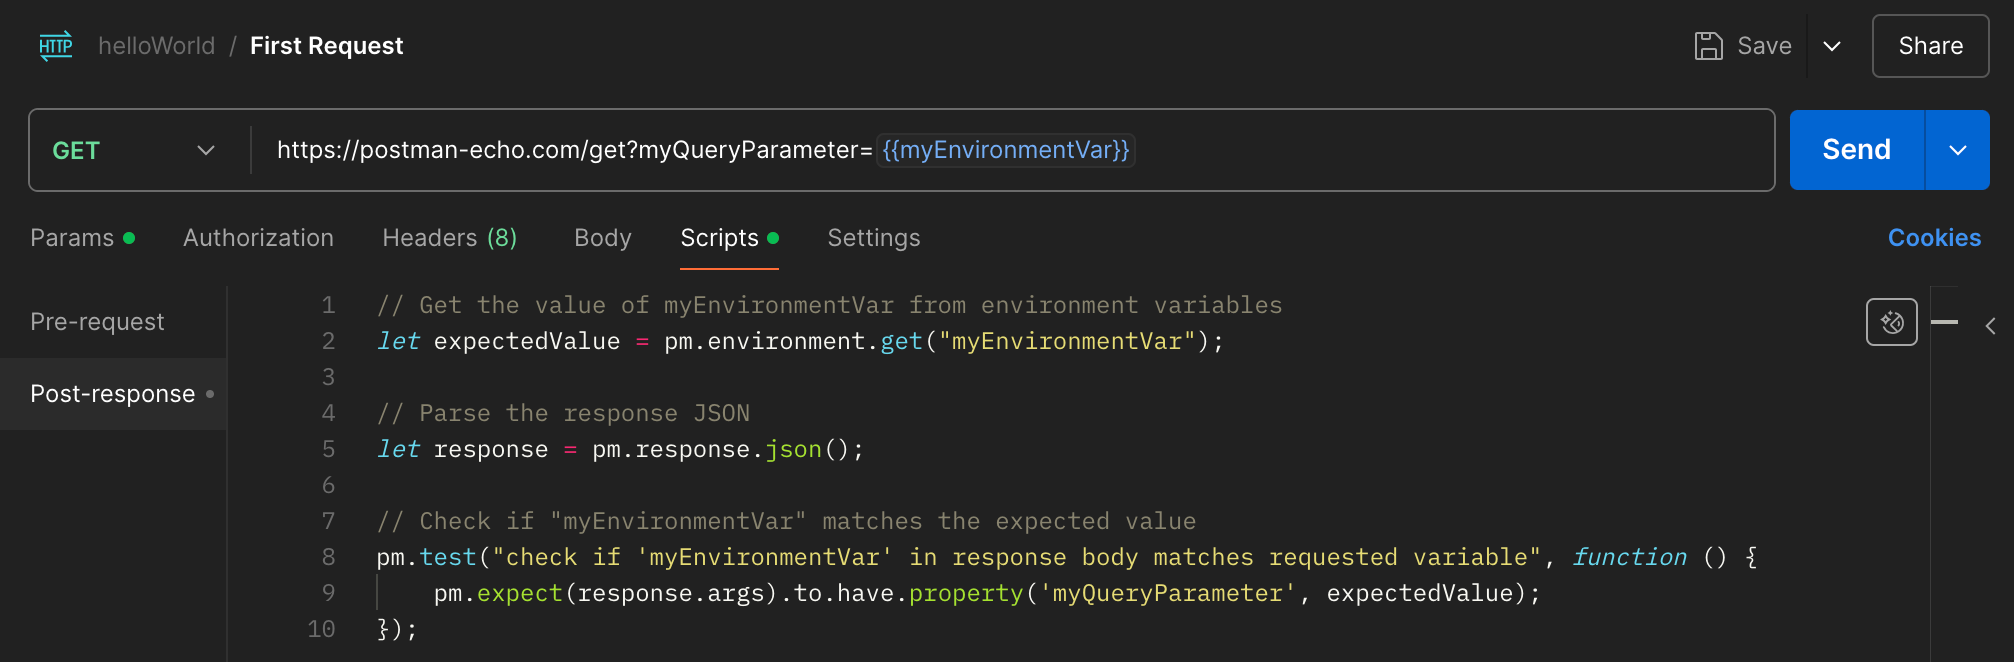Screen dimensions: 2014x662
Task: Click line number 1 in the editor
Action: pyautogui.click(x=328, y=305)
